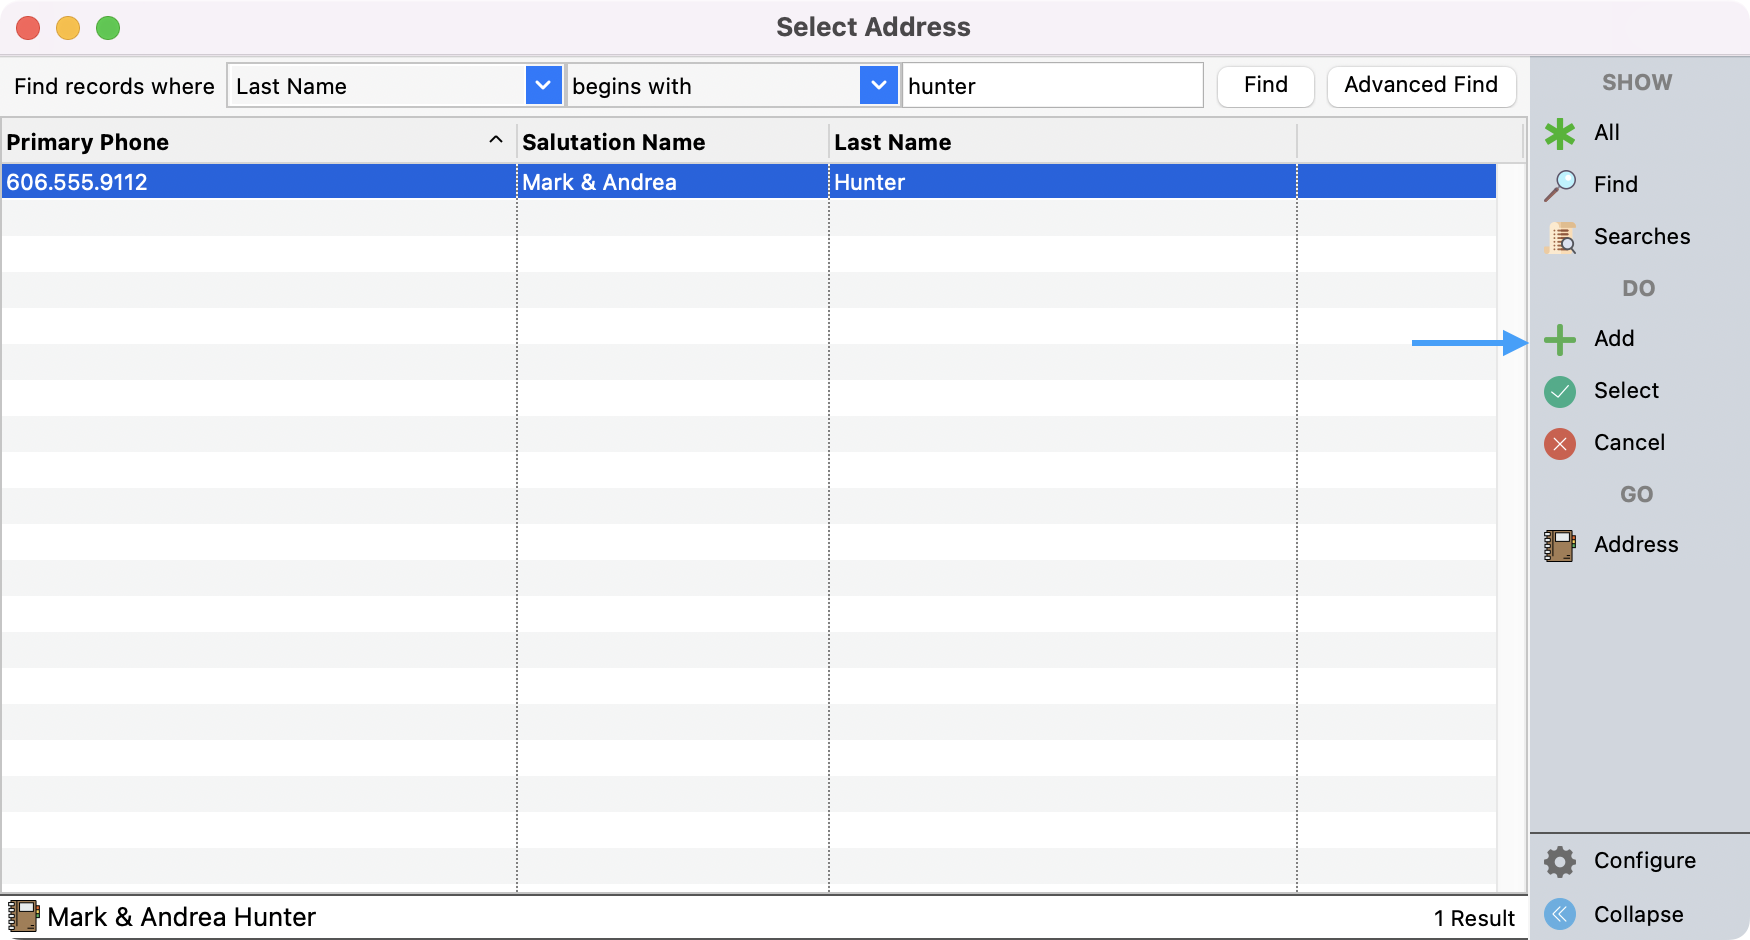Open saved Searches icon in sidebar
The image size is (1750, 940).
[x=1561, y=237]
